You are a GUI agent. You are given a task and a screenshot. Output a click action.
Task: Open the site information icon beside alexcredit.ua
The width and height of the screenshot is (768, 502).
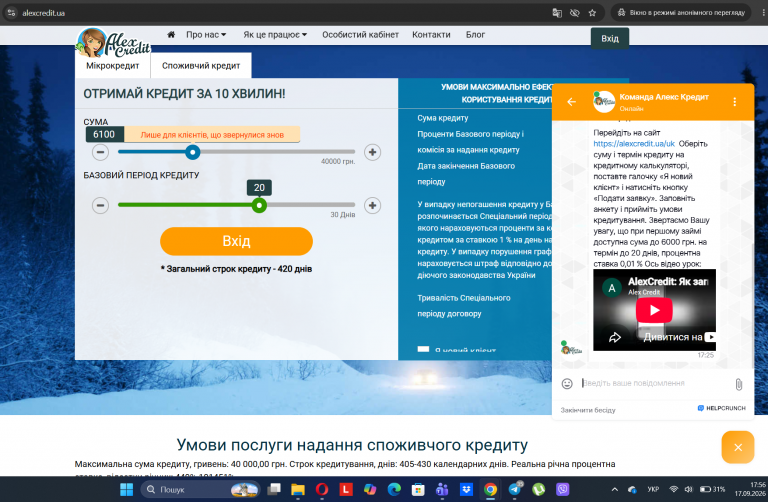(11, 13)
